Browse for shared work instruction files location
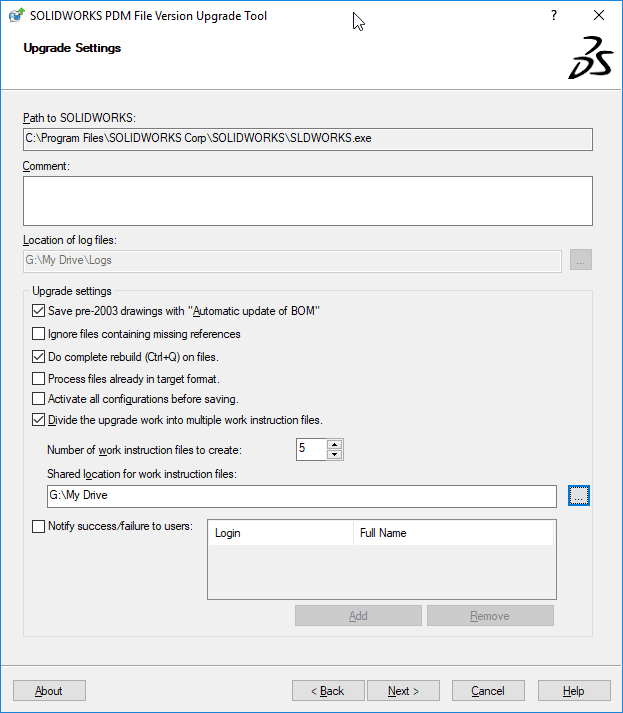 pyautogui.click(x=578, y=496)
